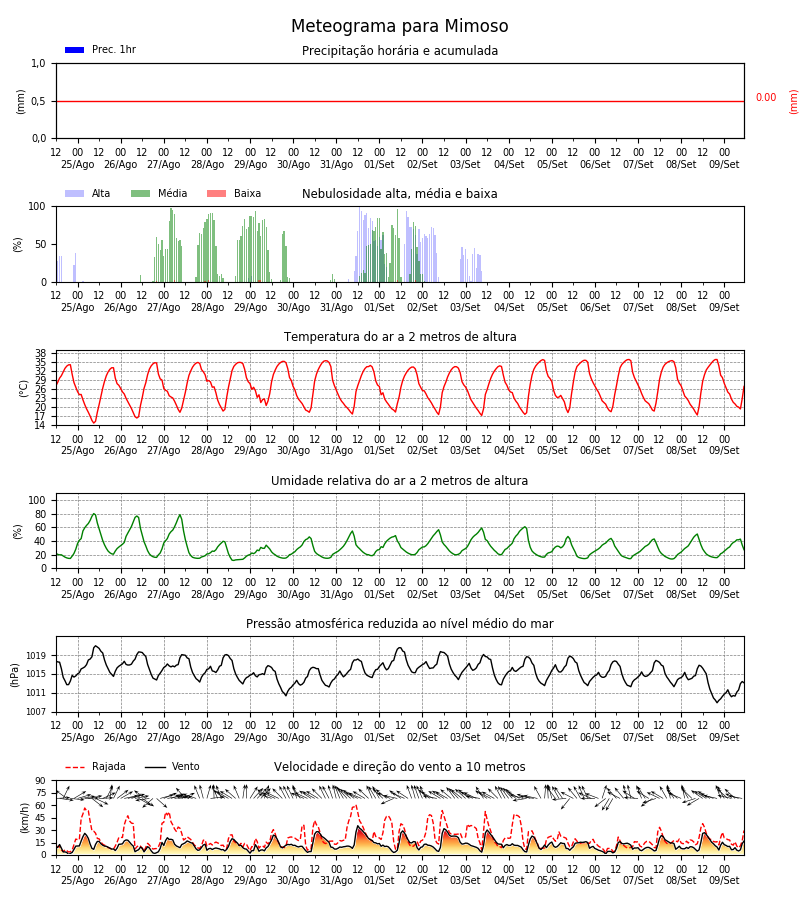Click the Umidade relativa do ar chart title
Image resolution: width=800 pixels, height=900 pixels.
click(x=399, y=481)
